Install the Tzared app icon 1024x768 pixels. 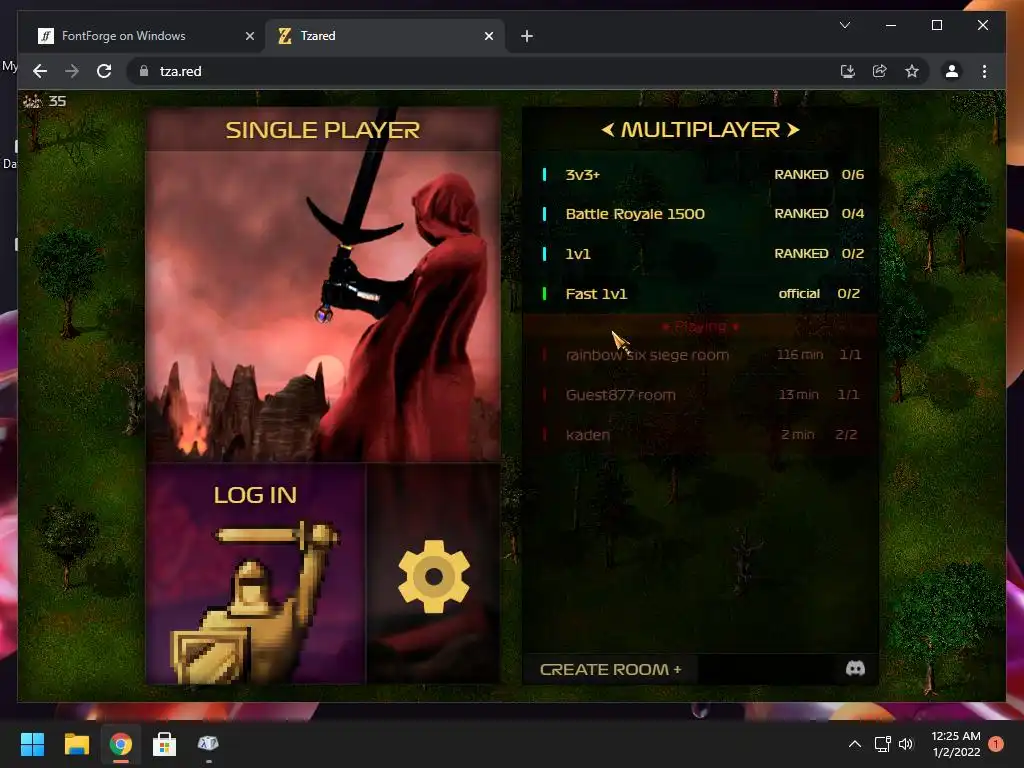point(848,71)
